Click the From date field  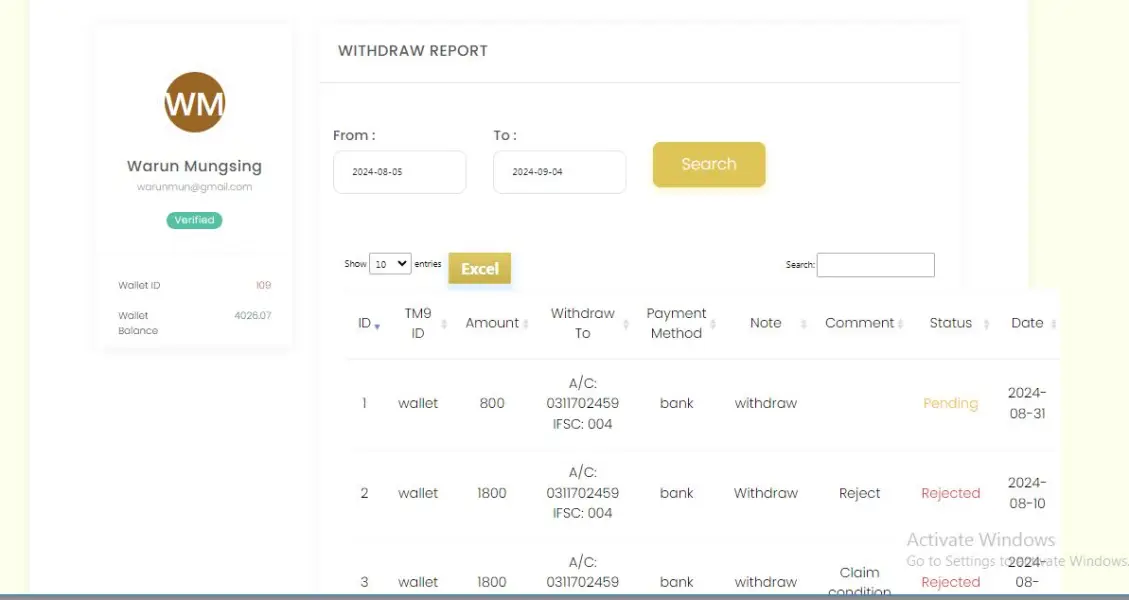(x=400, y=172)
